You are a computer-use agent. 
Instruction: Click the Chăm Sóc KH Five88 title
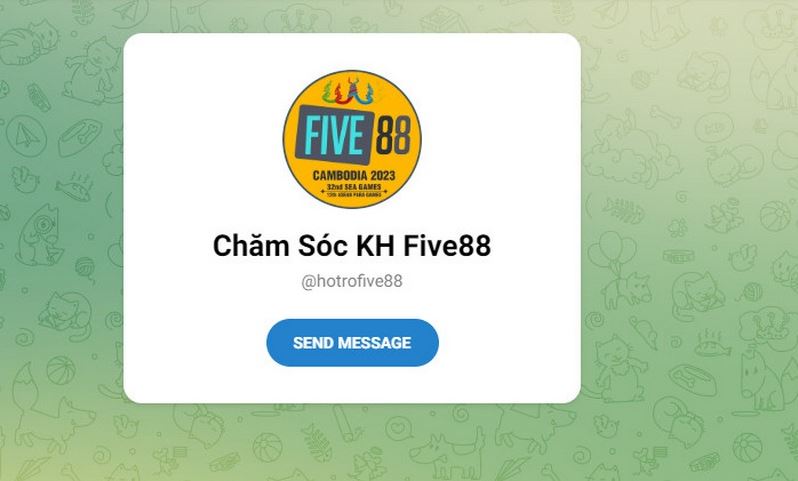[352, 246]
